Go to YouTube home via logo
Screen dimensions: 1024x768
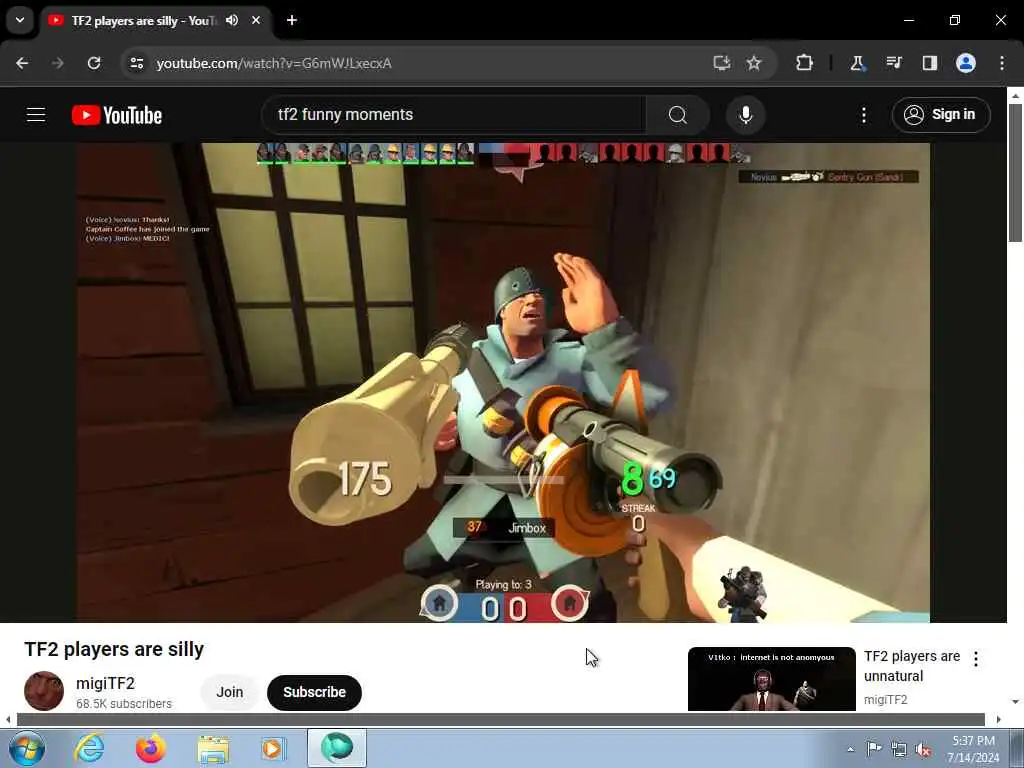pos(117,115)
